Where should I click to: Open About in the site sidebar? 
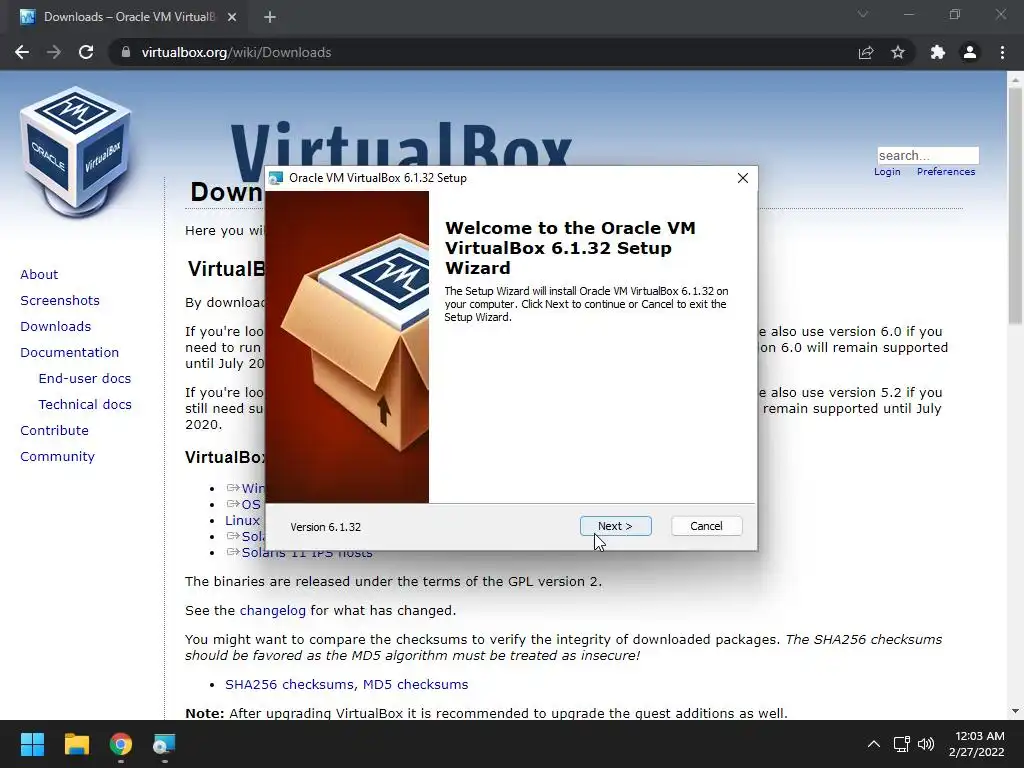tap(39, 274)
